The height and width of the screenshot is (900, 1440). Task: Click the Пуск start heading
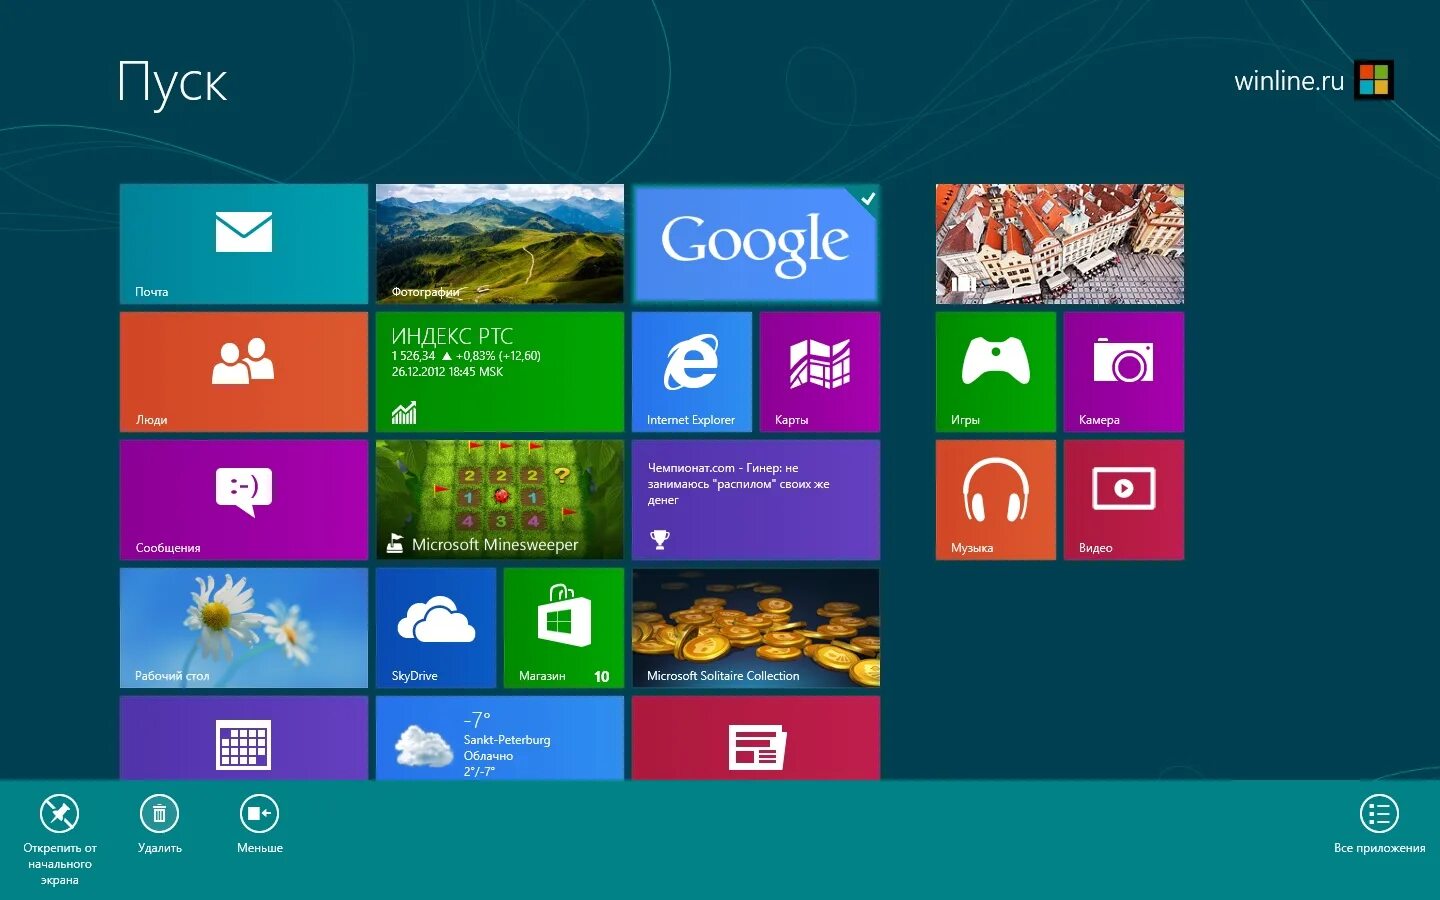coord(172,83)
